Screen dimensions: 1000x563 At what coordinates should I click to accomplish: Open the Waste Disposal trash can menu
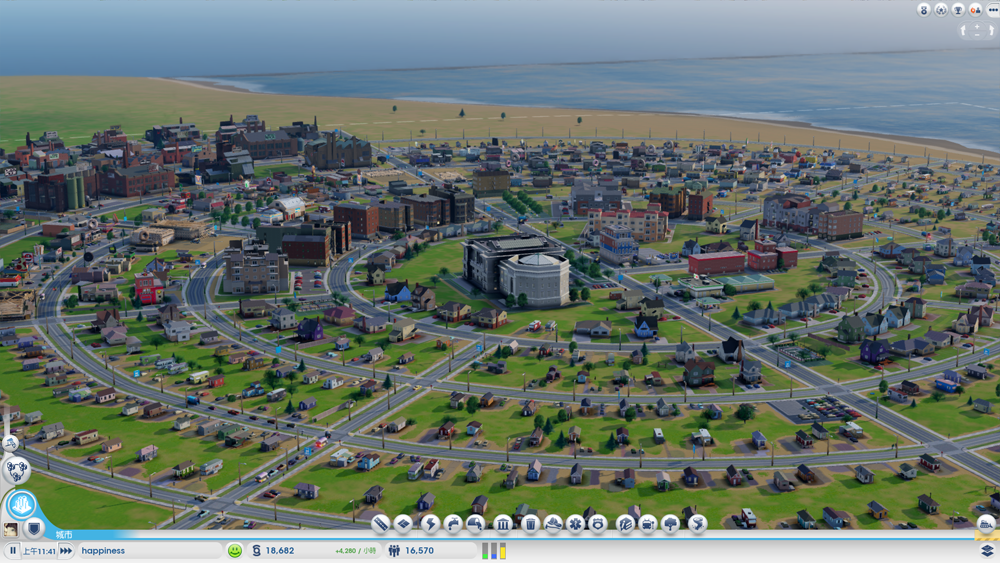coord(530,523)
